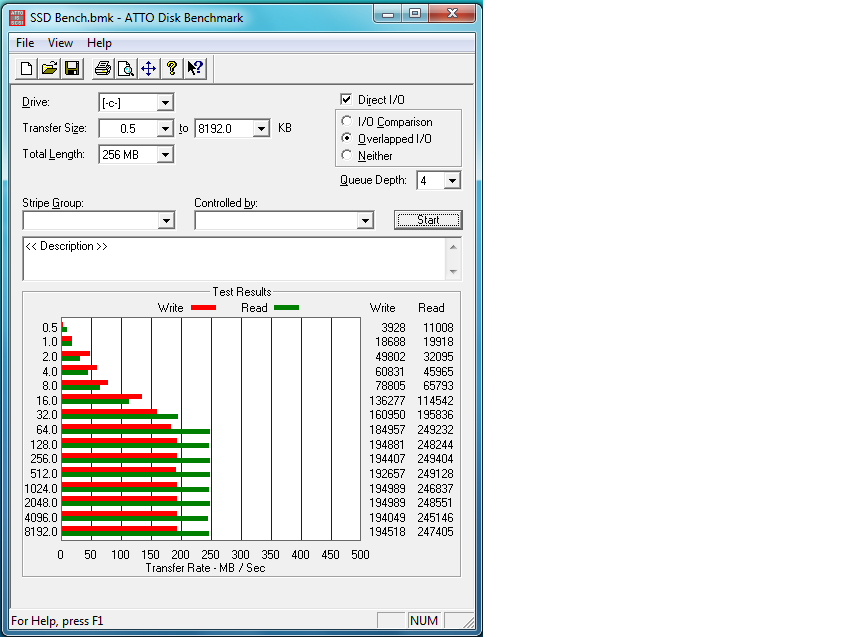864x637 pixels.
Task: Toggle the Direct I/O checkbox
Action: (346, 99)
